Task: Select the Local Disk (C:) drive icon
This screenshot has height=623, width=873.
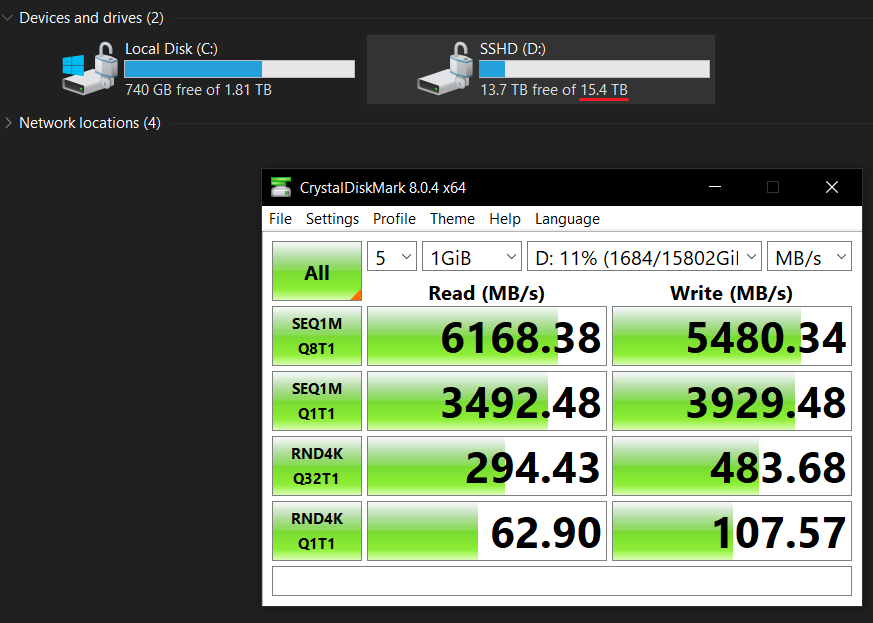Action: coord(89,68)
